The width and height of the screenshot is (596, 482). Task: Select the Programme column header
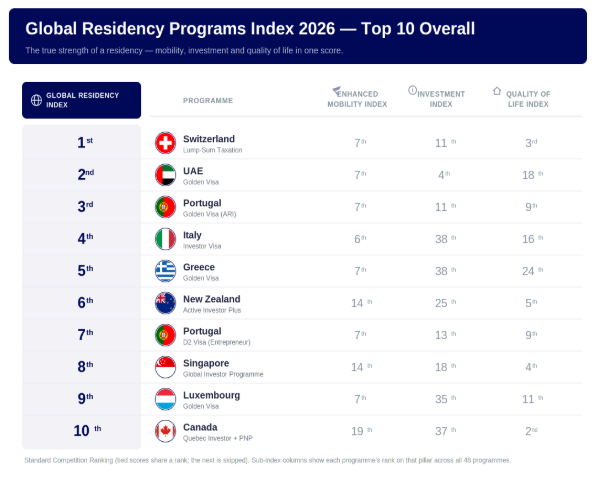tap(208, 101)
